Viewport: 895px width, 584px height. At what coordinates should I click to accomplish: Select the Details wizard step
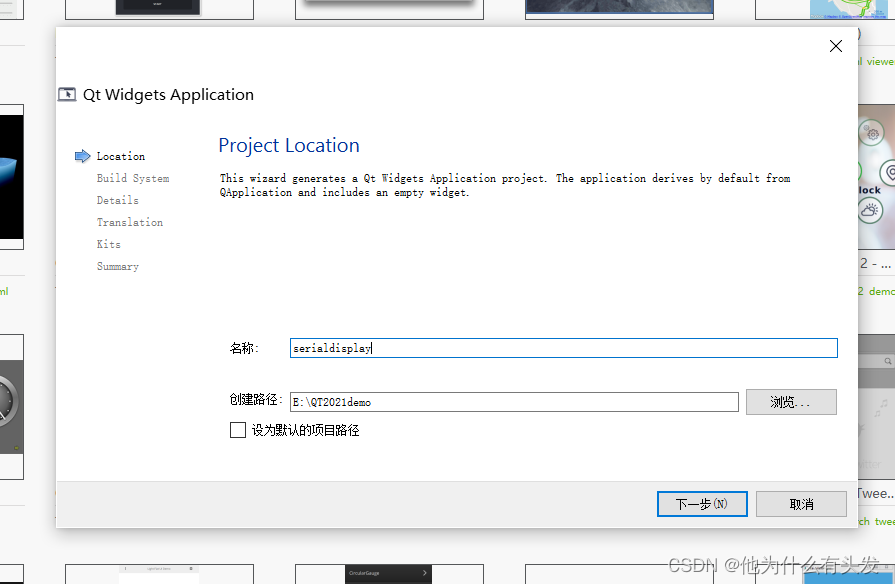117,200
